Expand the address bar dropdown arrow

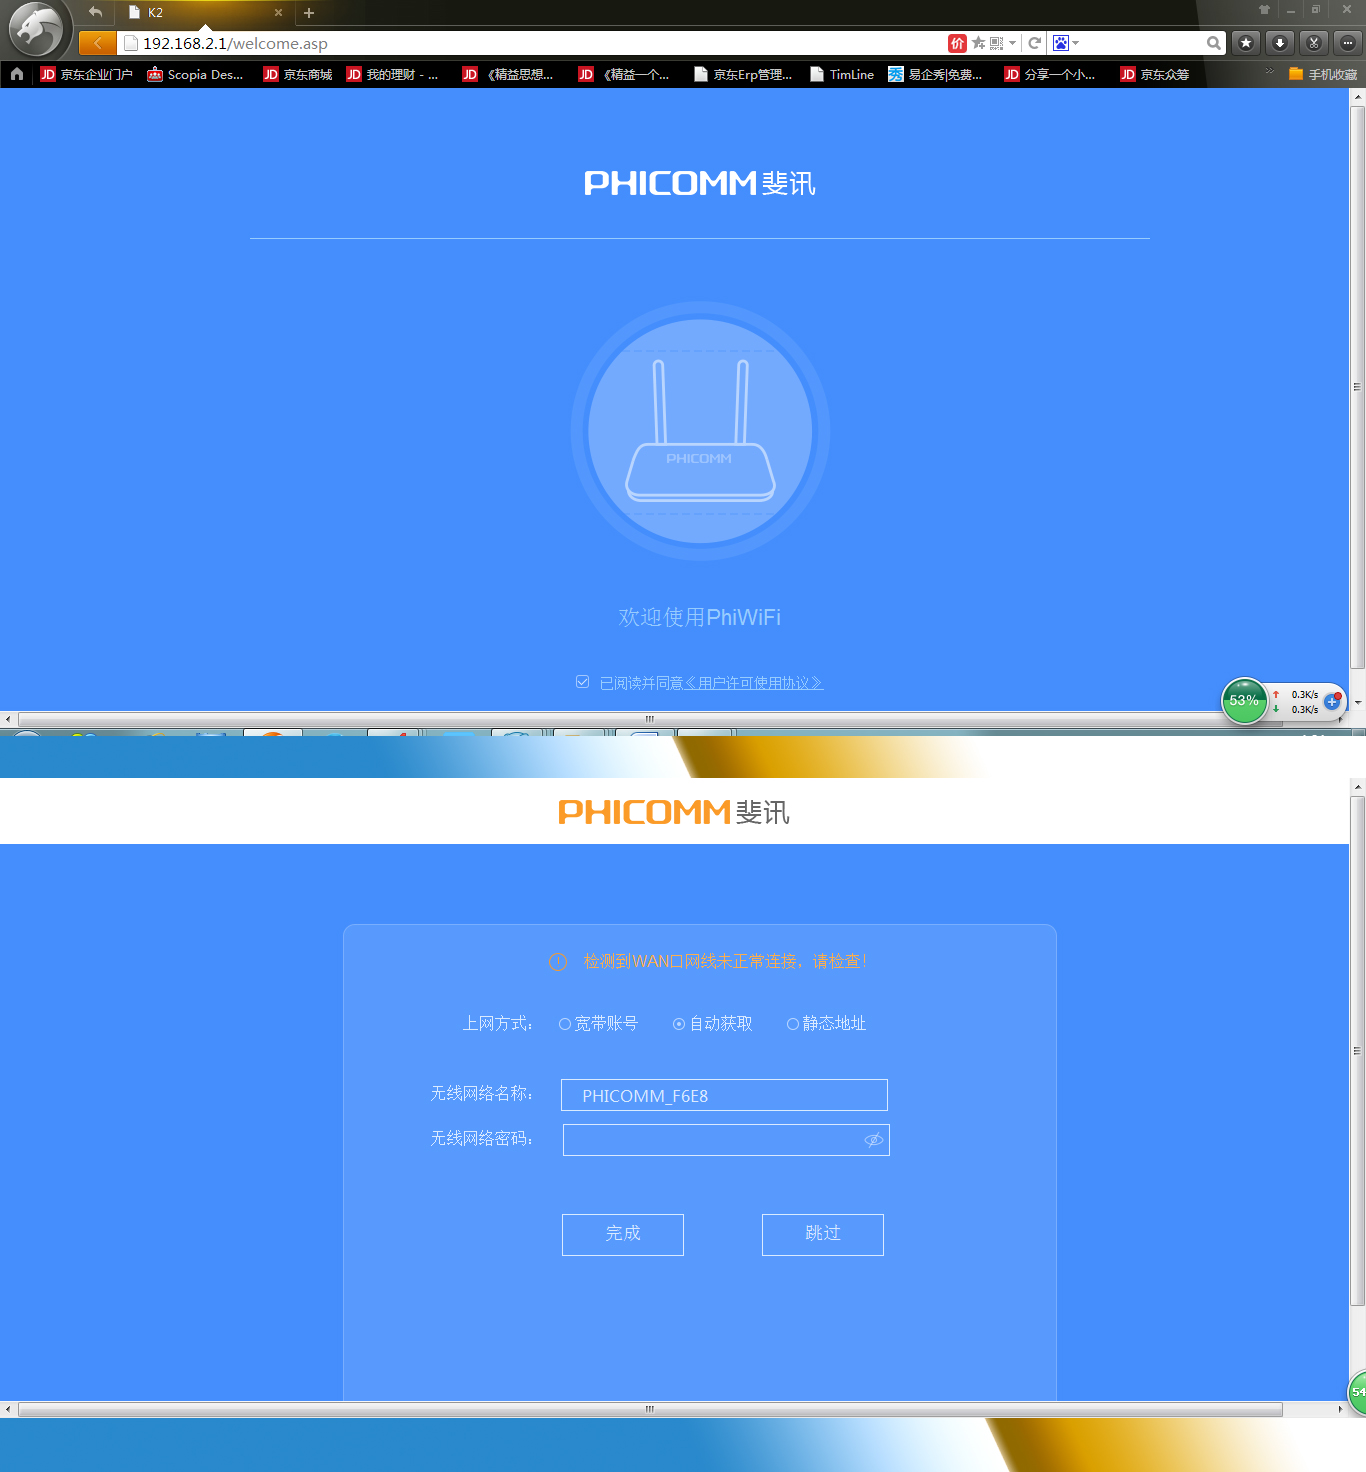[x=1013, y=43]
